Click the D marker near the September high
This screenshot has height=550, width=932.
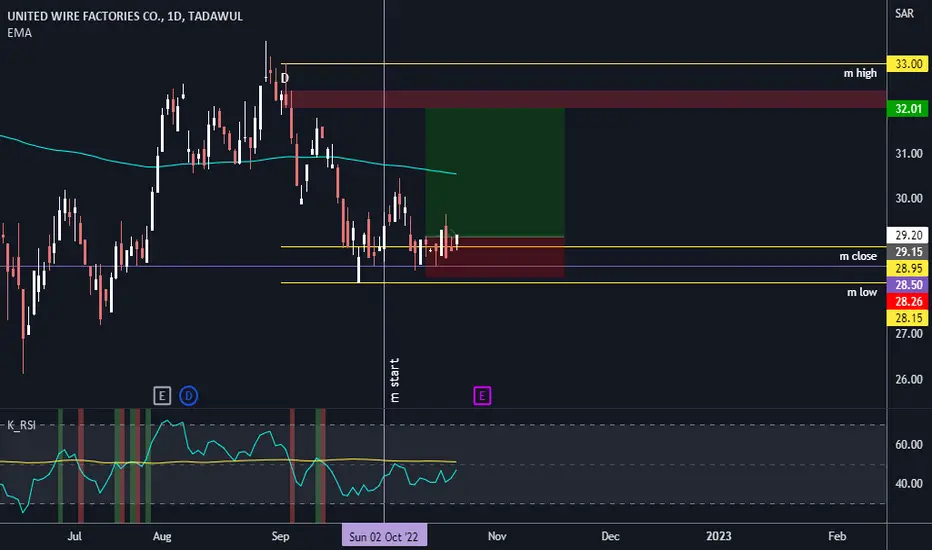click(x=285, y=78)
